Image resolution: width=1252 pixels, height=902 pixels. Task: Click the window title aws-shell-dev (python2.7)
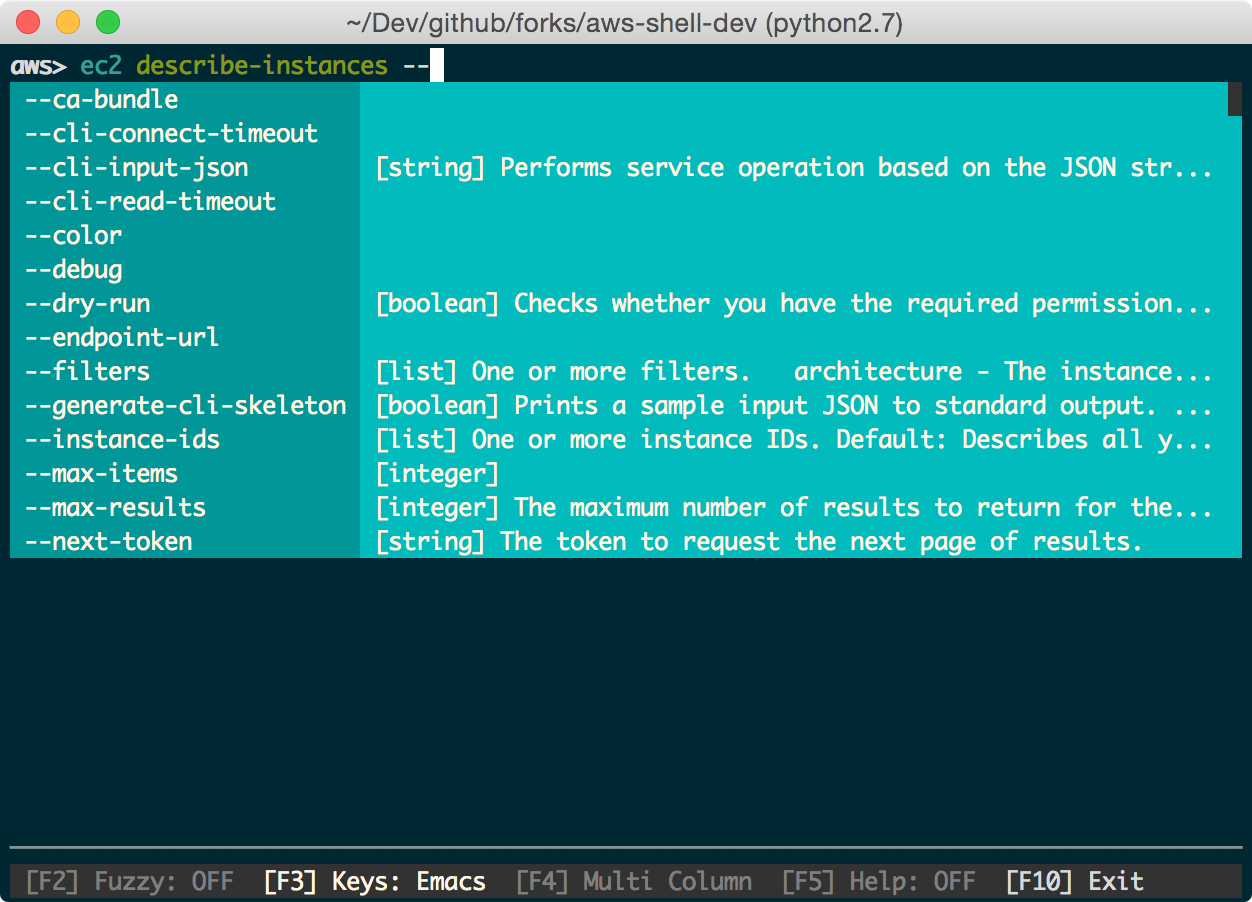[625, 21]
